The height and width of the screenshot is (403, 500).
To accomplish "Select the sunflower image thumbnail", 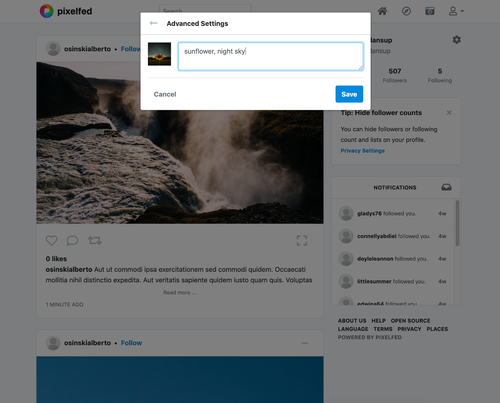I will coord(159,54).
